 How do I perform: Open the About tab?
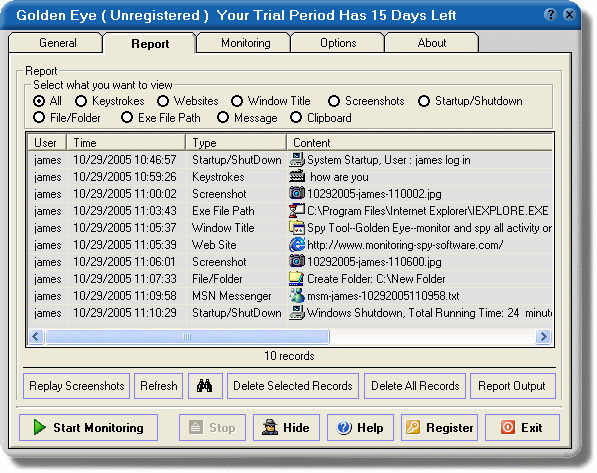point(432,43)
